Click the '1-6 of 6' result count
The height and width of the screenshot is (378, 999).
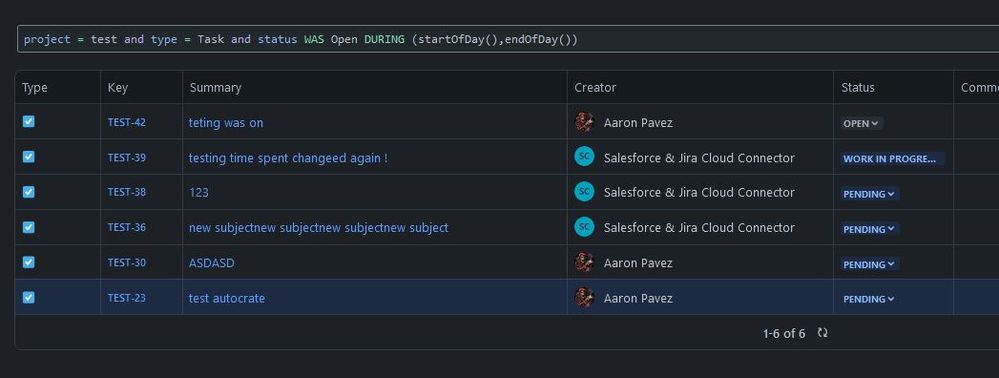click(784, 333)
